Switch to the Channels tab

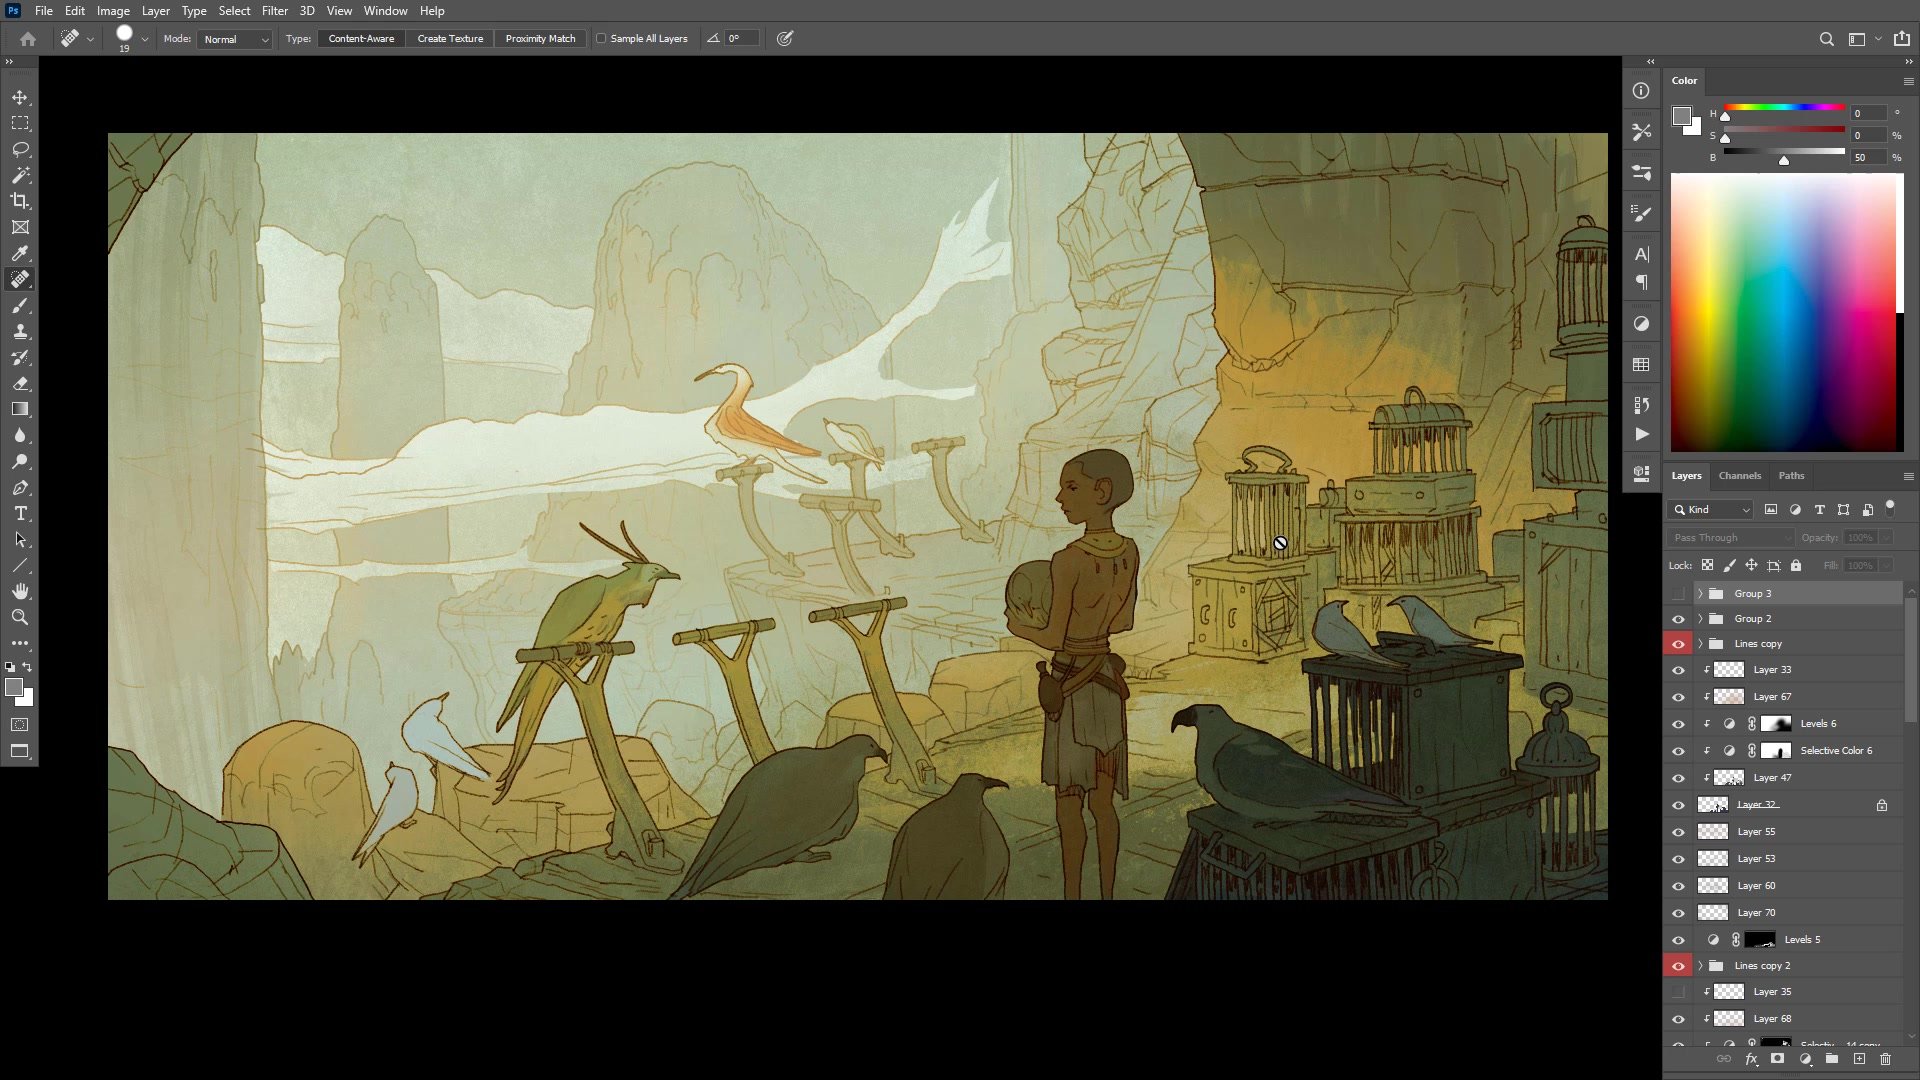point(1740,475)
